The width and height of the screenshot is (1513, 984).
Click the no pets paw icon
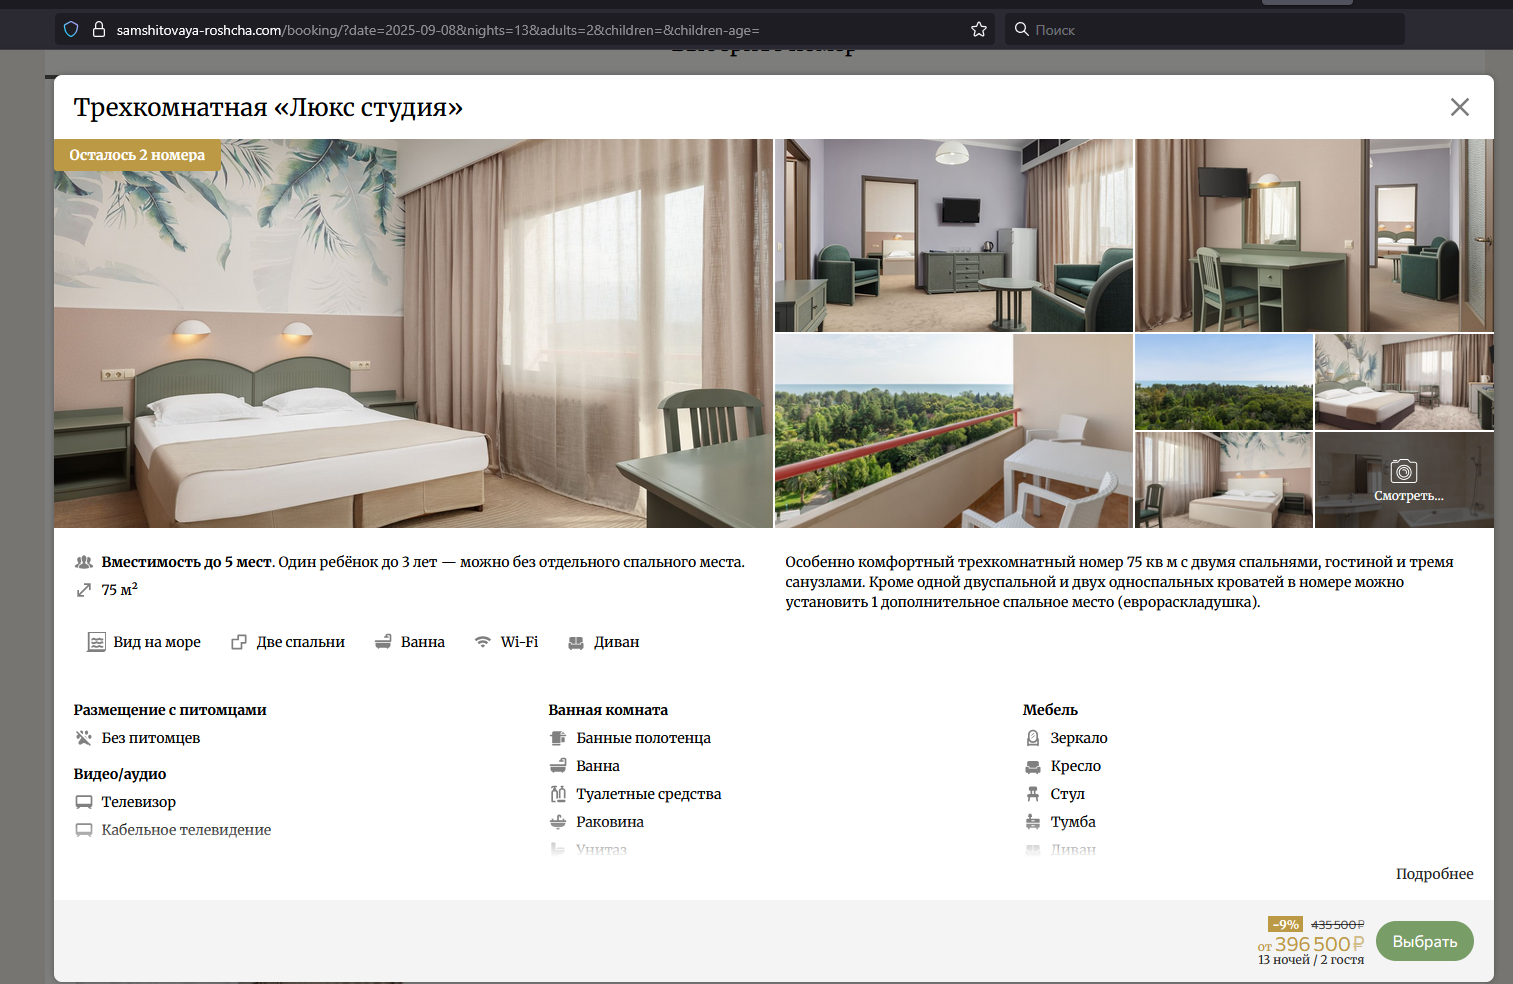coord(84,738)
